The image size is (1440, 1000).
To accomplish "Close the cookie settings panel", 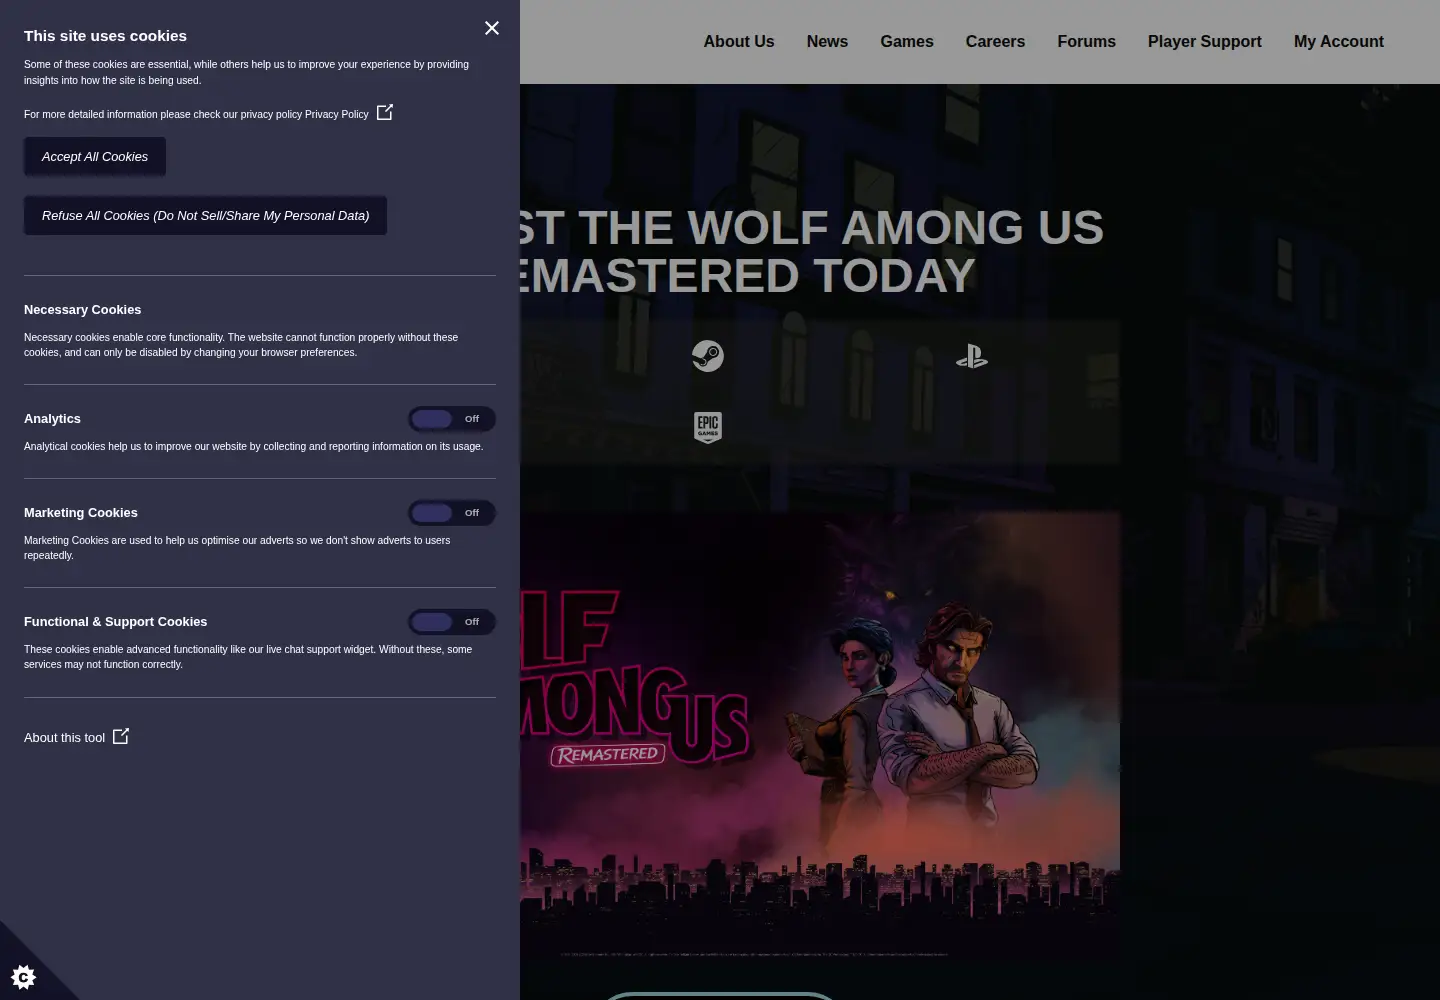I will pos(491,28).
